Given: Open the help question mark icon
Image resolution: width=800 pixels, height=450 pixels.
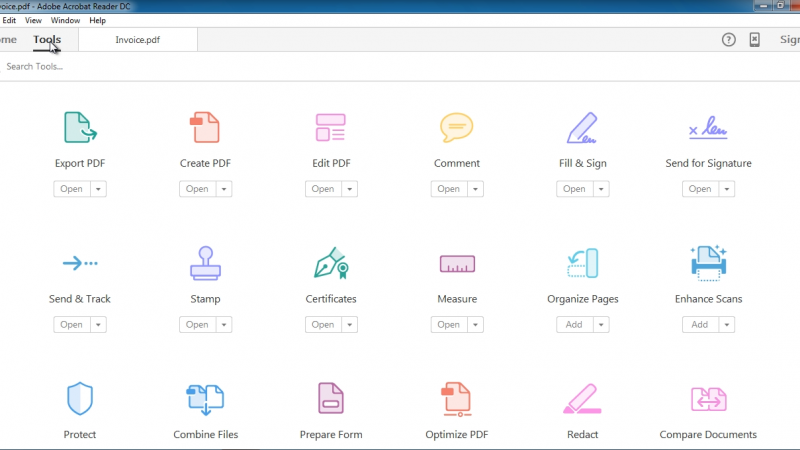Looking at the screenshot, I should click(729, 40).
